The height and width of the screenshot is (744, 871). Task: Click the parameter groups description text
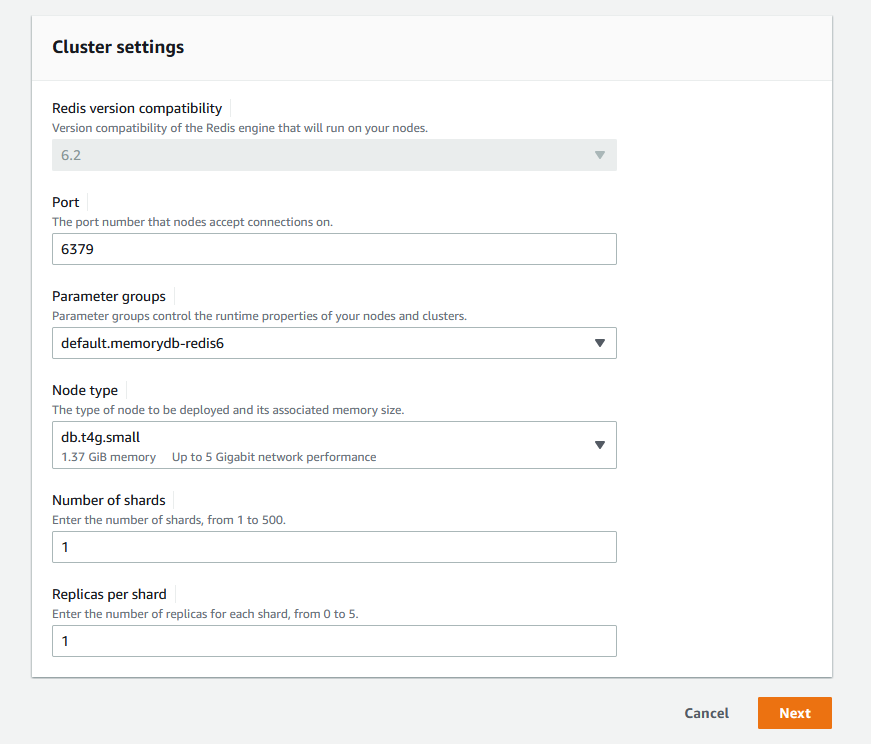pyautogui.click(x=259, y=316)
